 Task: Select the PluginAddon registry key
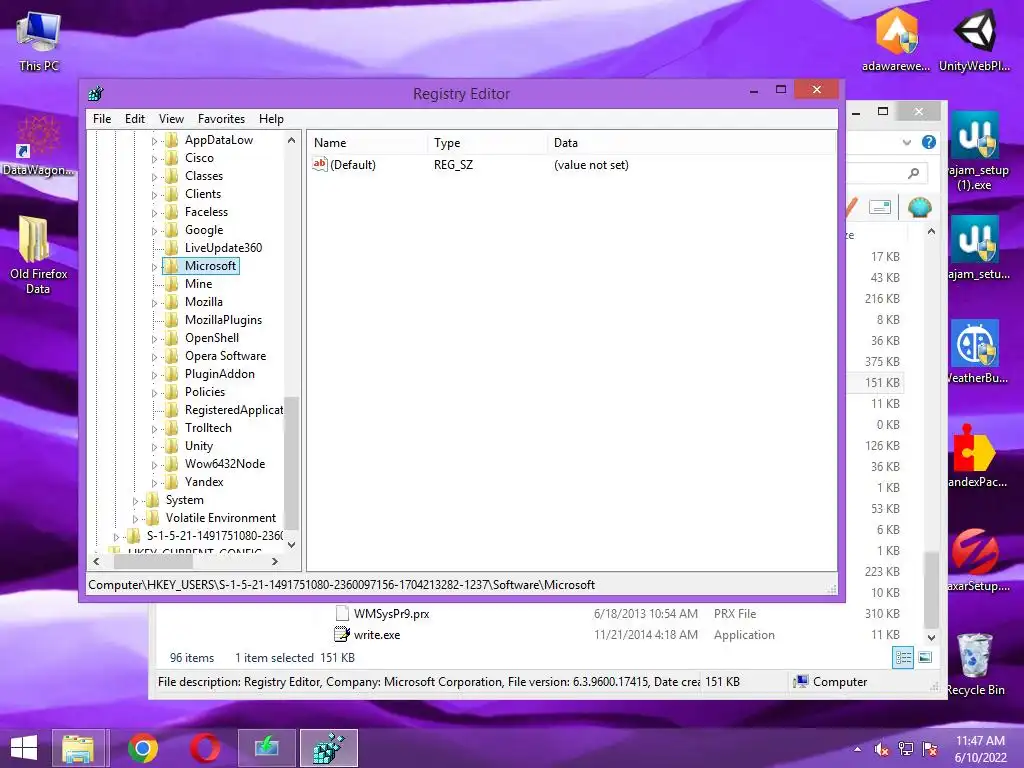click(x=219, y=374)
